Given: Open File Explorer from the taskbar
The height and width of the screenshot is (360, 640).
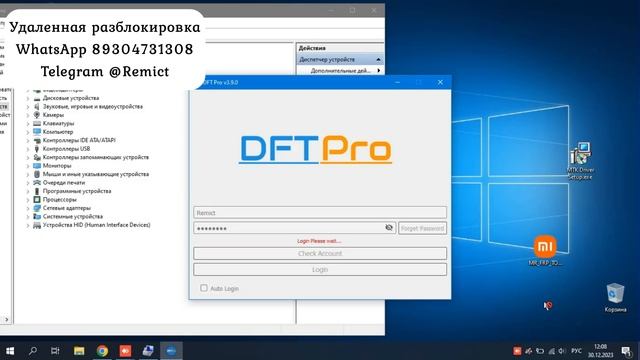Looking at the screenshot, I should click(79, 351).
